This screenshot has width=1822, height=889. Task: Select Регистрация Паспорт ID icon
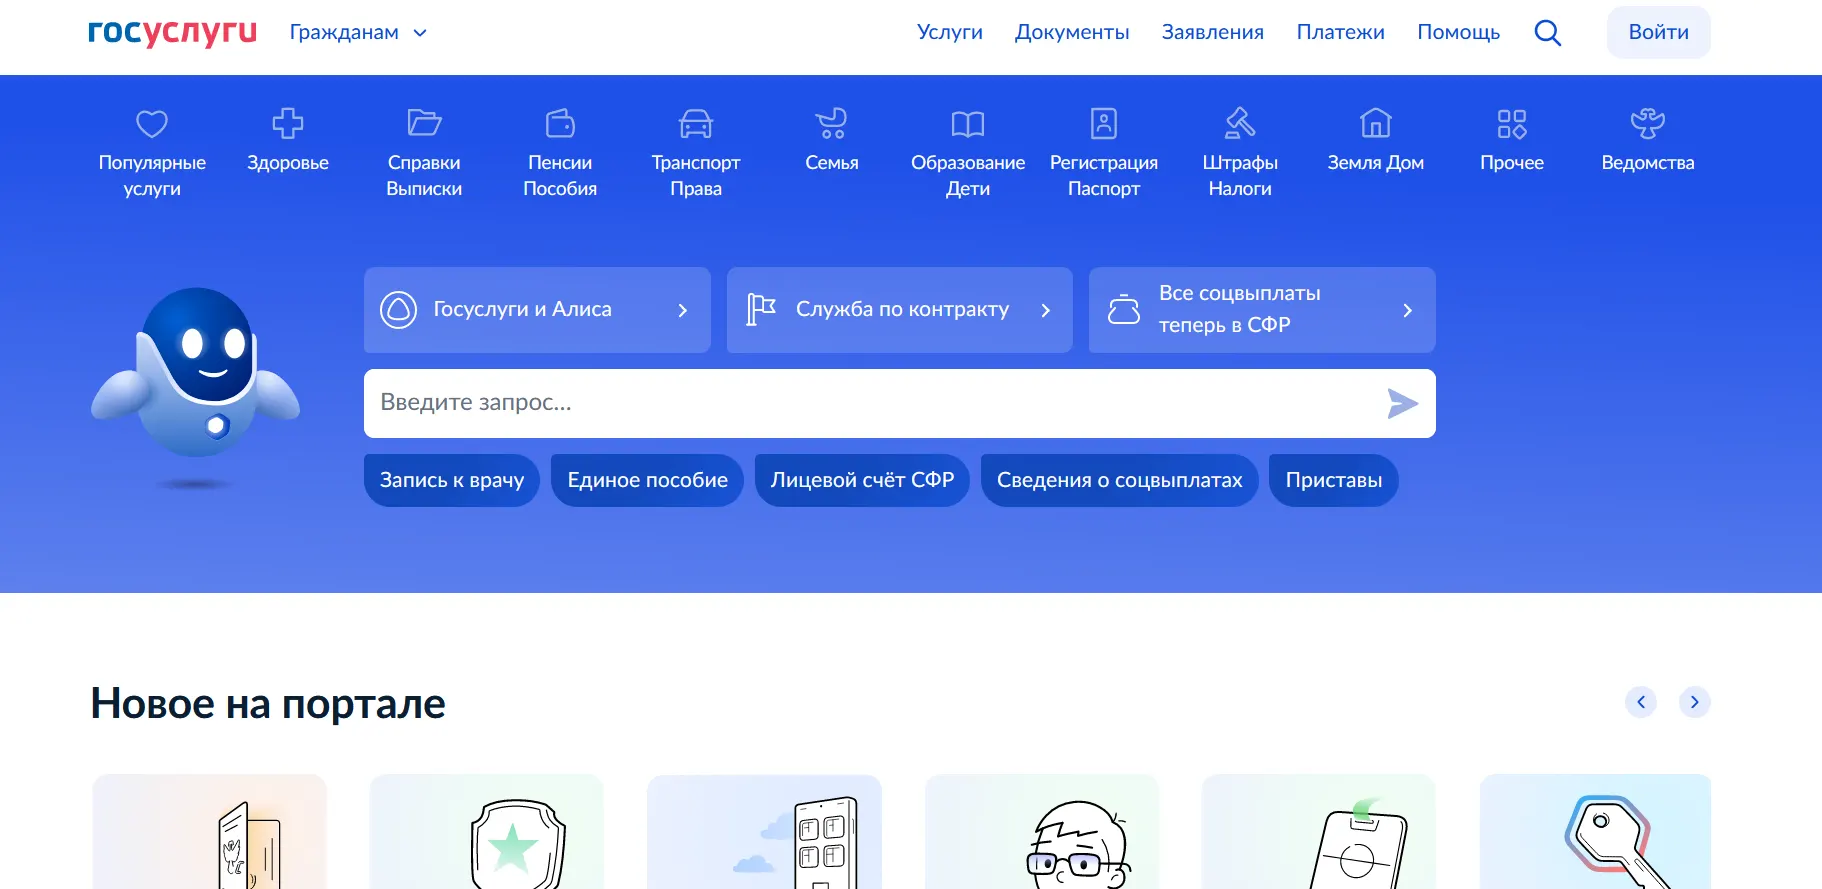coord(1104,124)
